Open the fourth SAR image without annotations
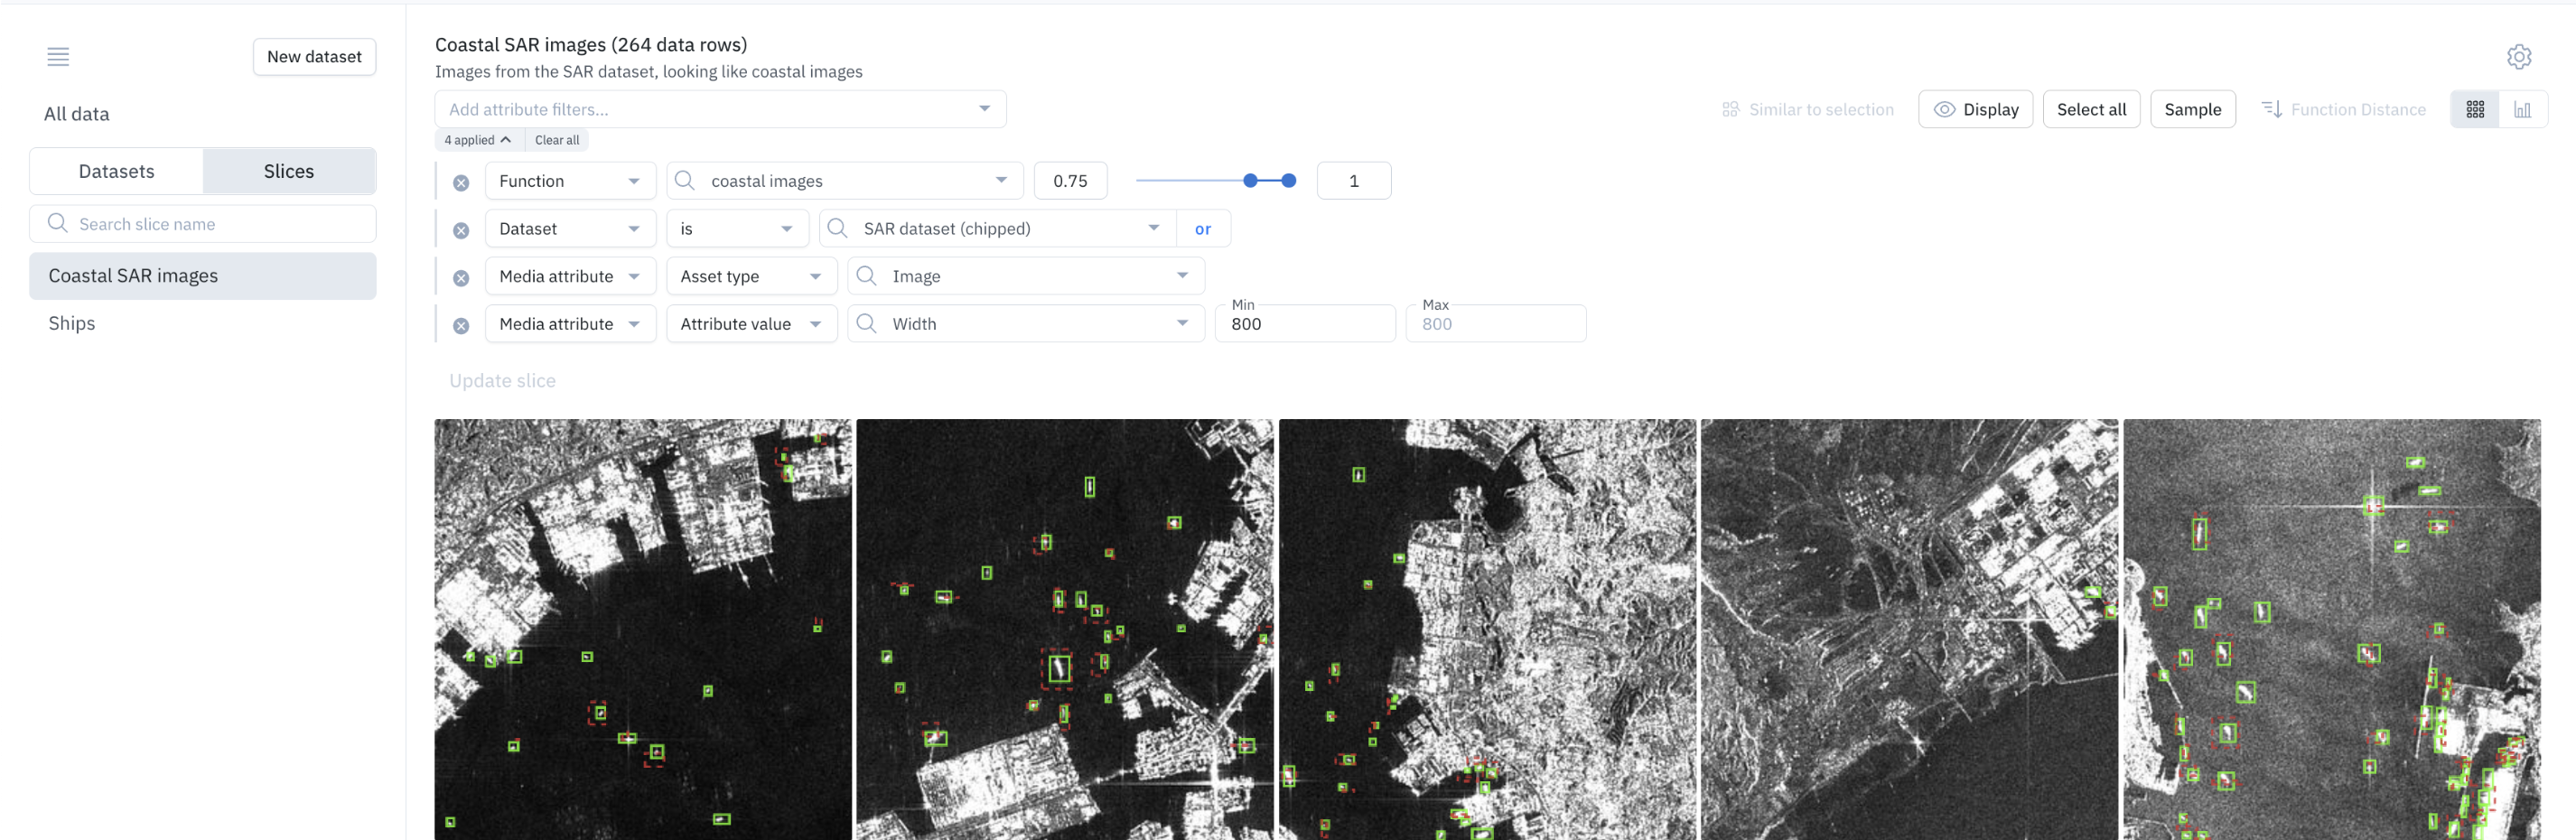This screenshot has height=840, width=2576. [x=1909, y=630]
